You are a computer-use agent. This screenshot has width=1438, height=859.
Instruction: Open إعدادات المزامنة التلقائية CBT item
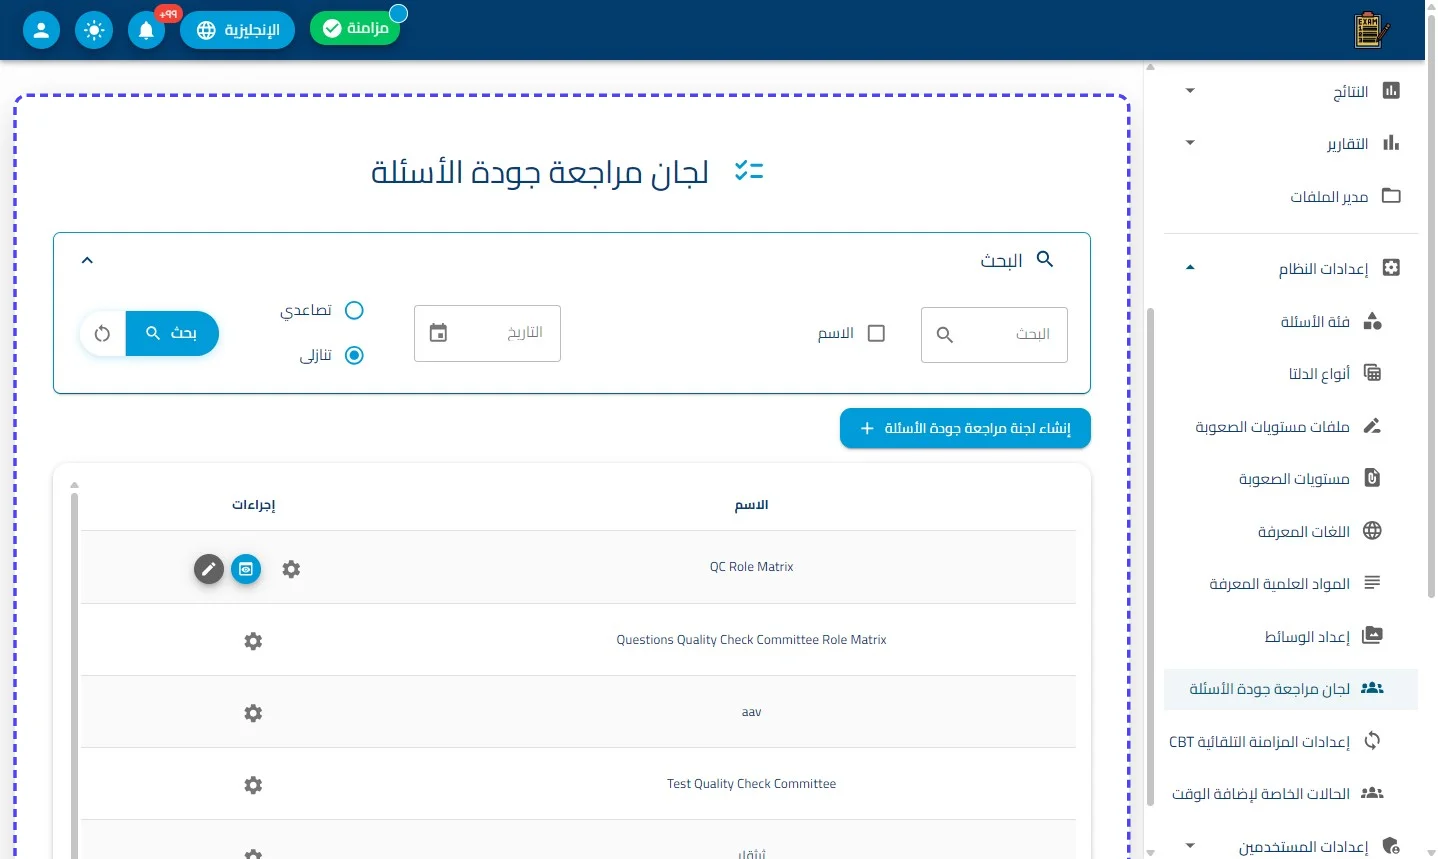1291,741
